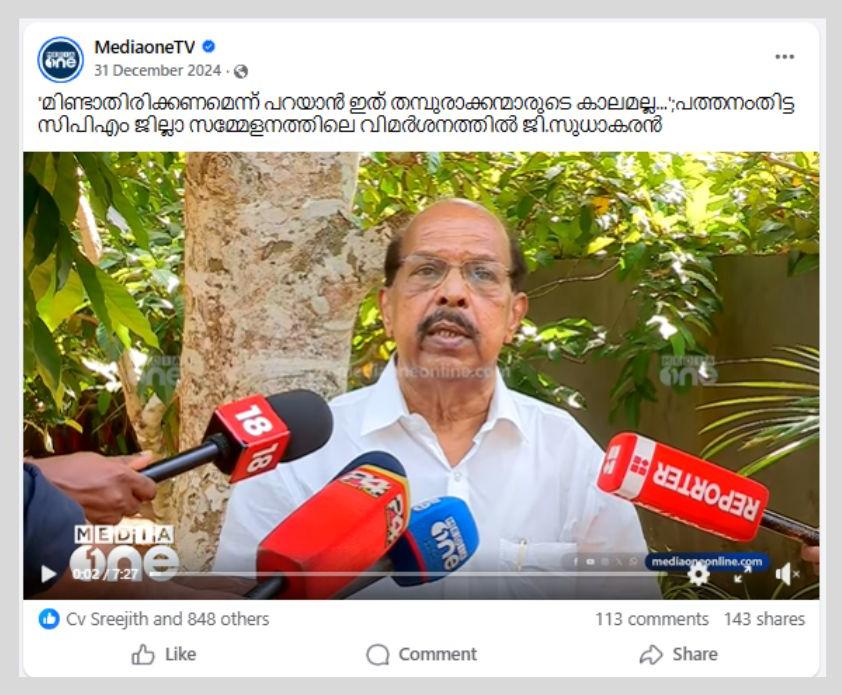View Cv Sreejith and 848 others reactions
The width and height of the screenshot is (842, 695).
[x=168, y=619]
